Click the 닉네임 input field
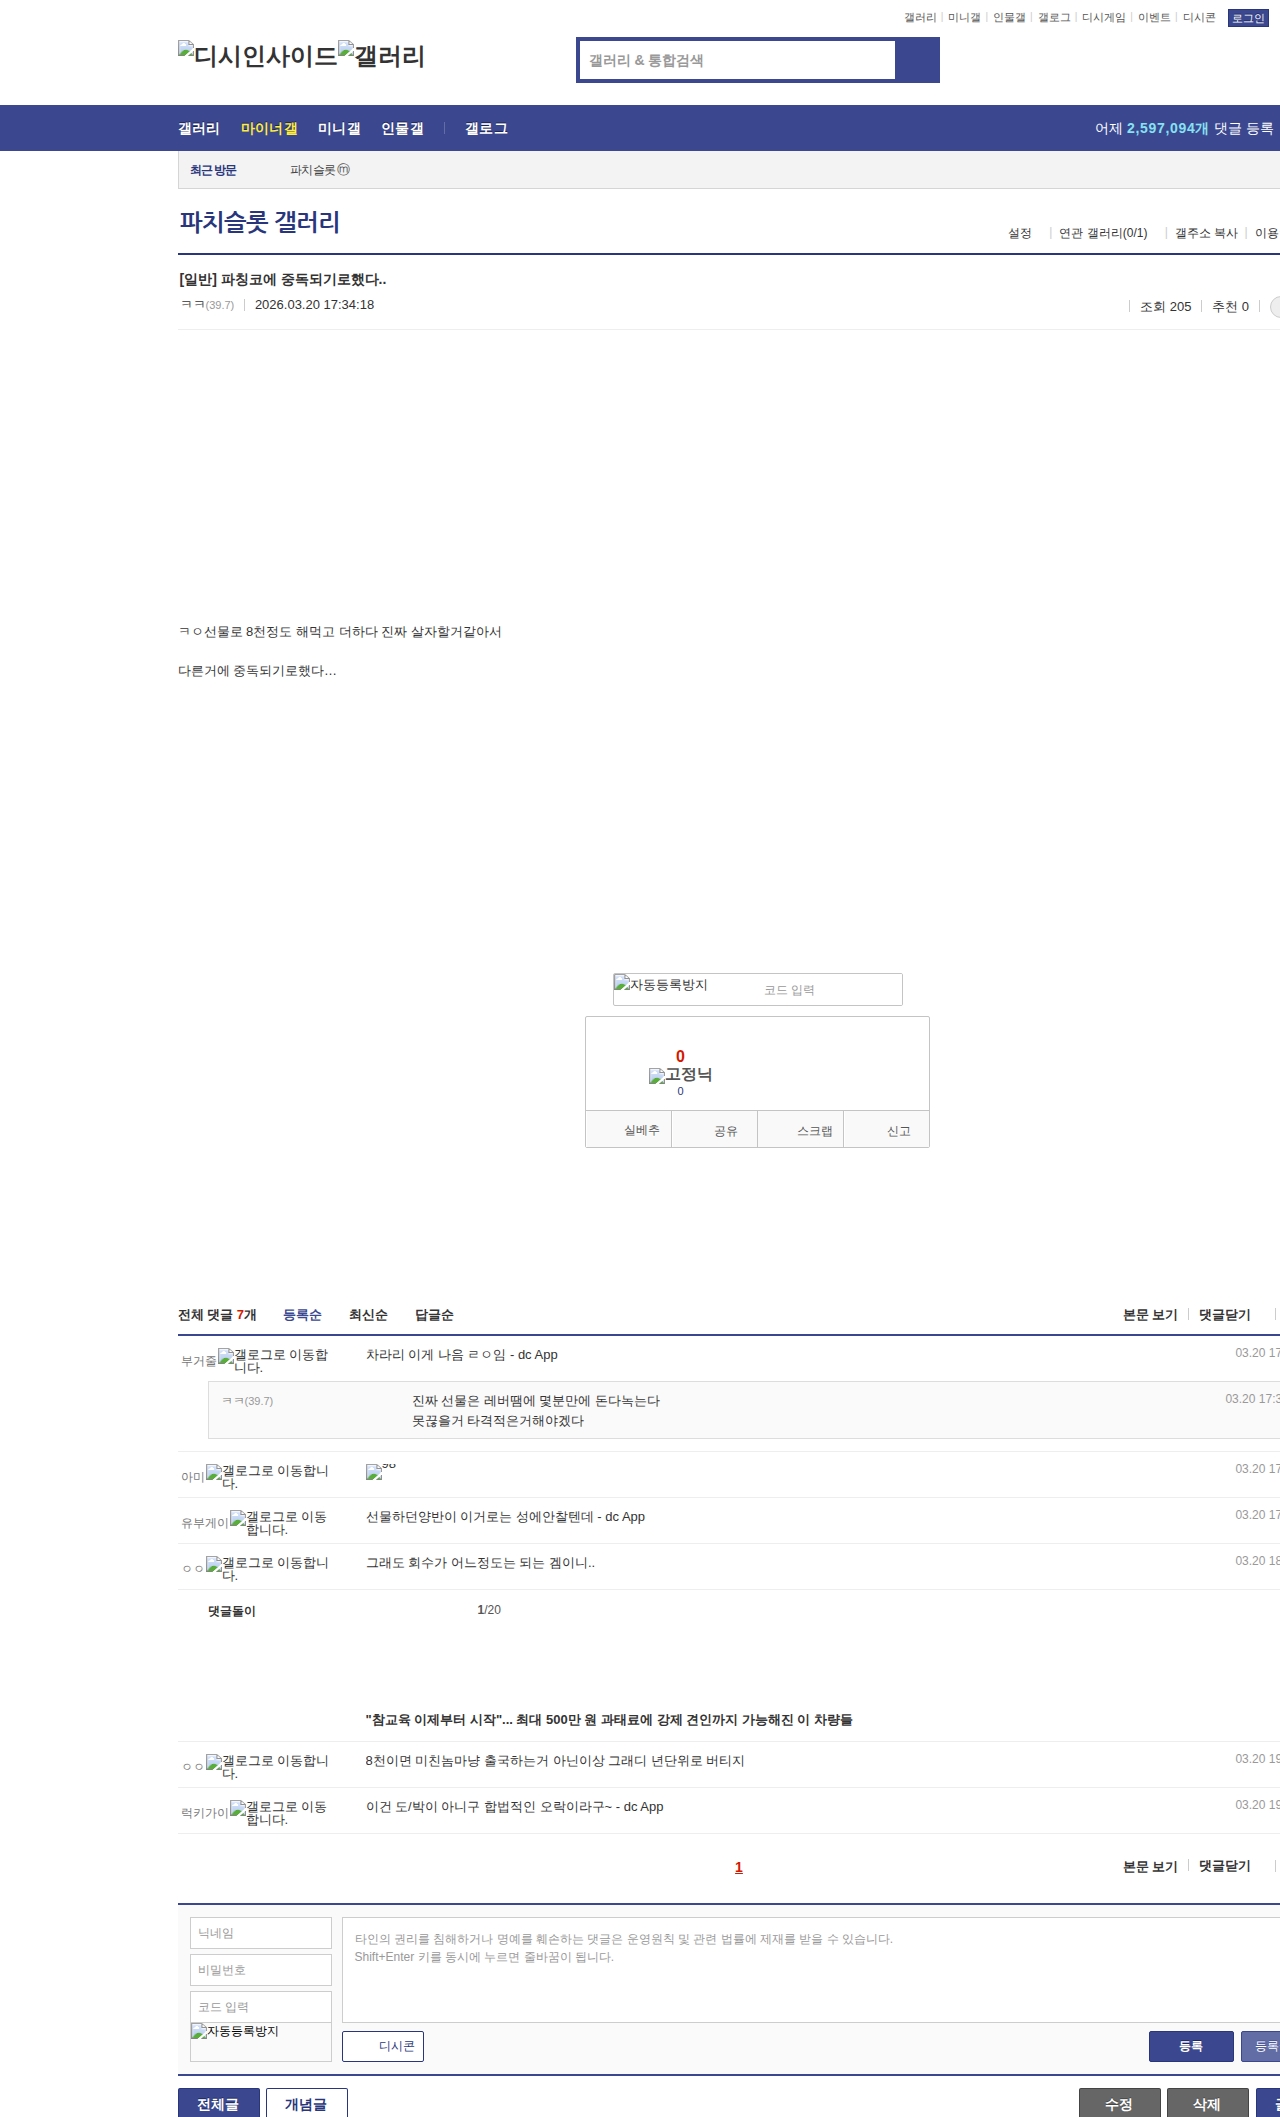 pyautogui.click(x=261, y=1933)
